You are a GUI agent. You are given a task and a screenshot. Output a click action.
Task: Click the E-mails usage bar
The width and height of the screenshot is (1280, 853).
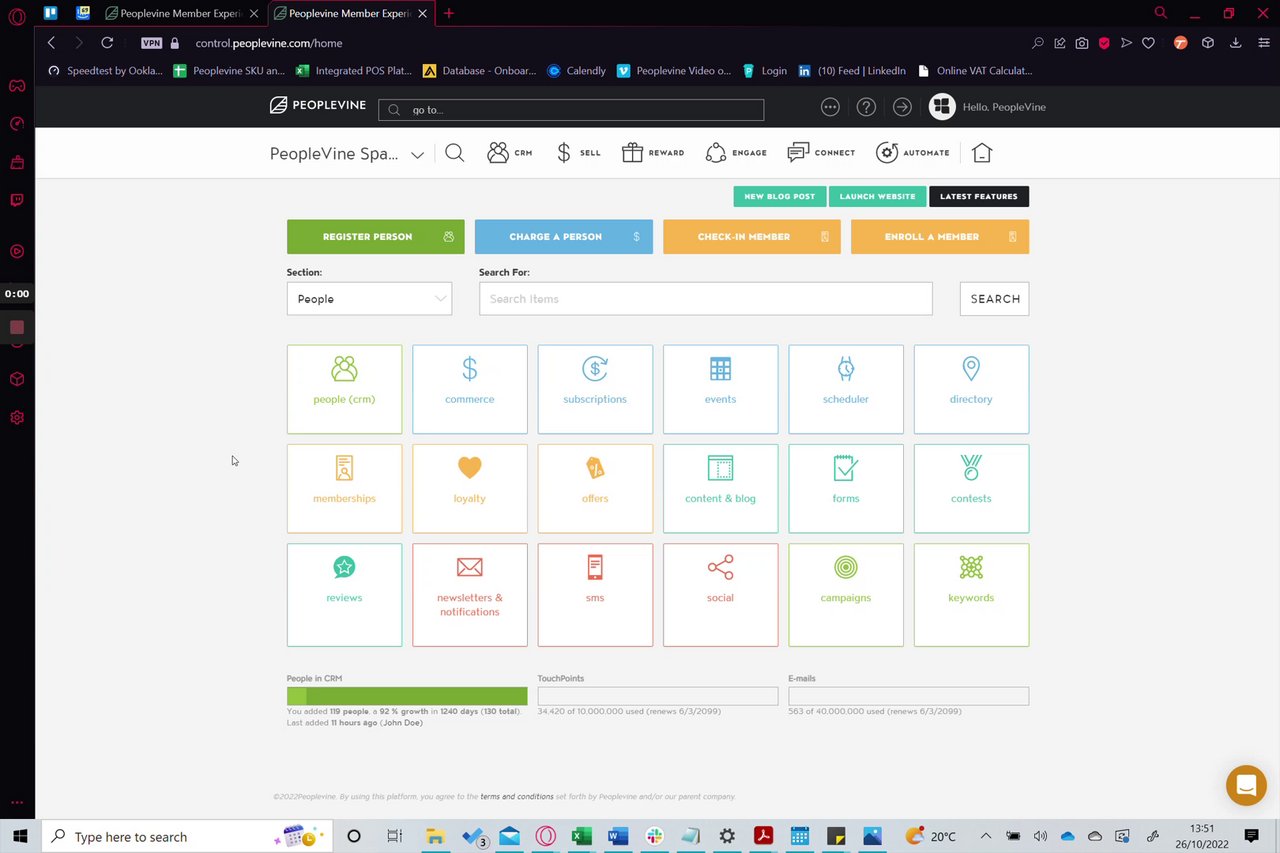pyautogui.click(x=908, y=696)
